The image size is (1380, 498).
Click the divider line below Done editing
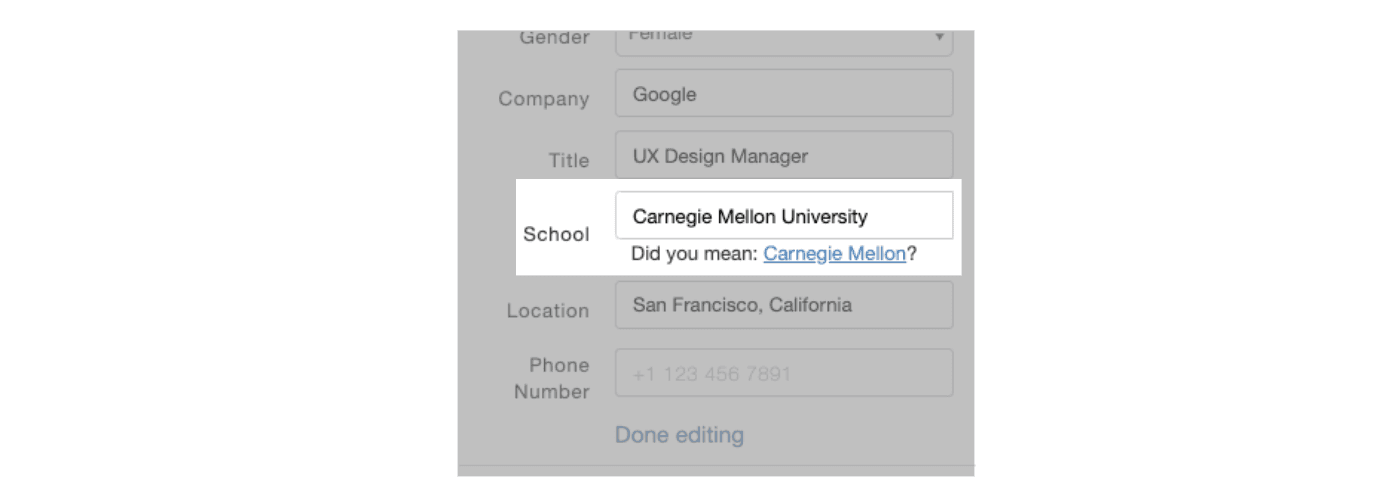coord(716,465)
